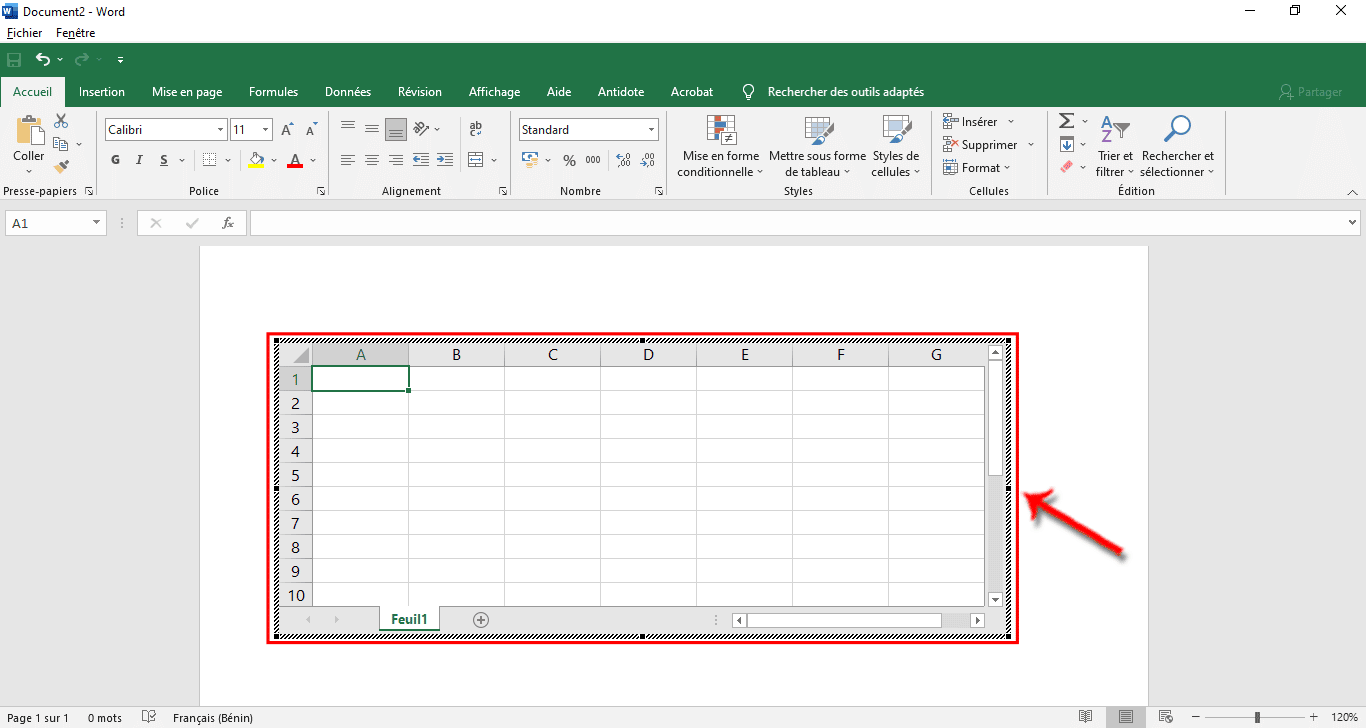
Task: Click the increase indent icon
Action: pos(444,160)
